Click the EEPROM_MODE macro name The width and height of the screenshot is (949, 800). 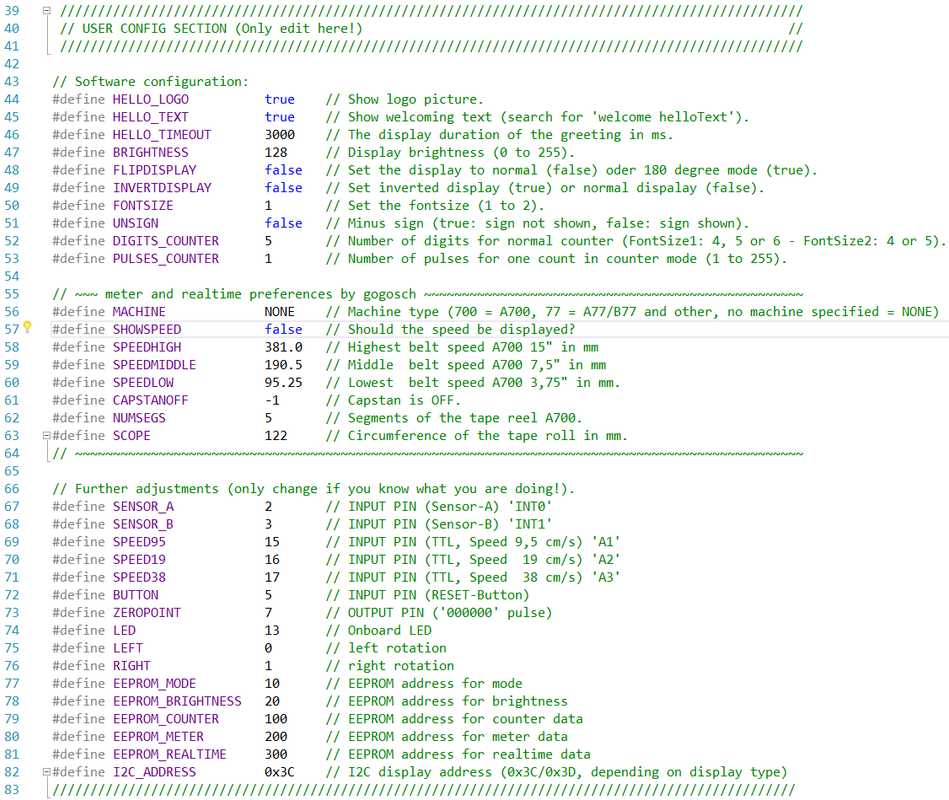tap(154, 683)
